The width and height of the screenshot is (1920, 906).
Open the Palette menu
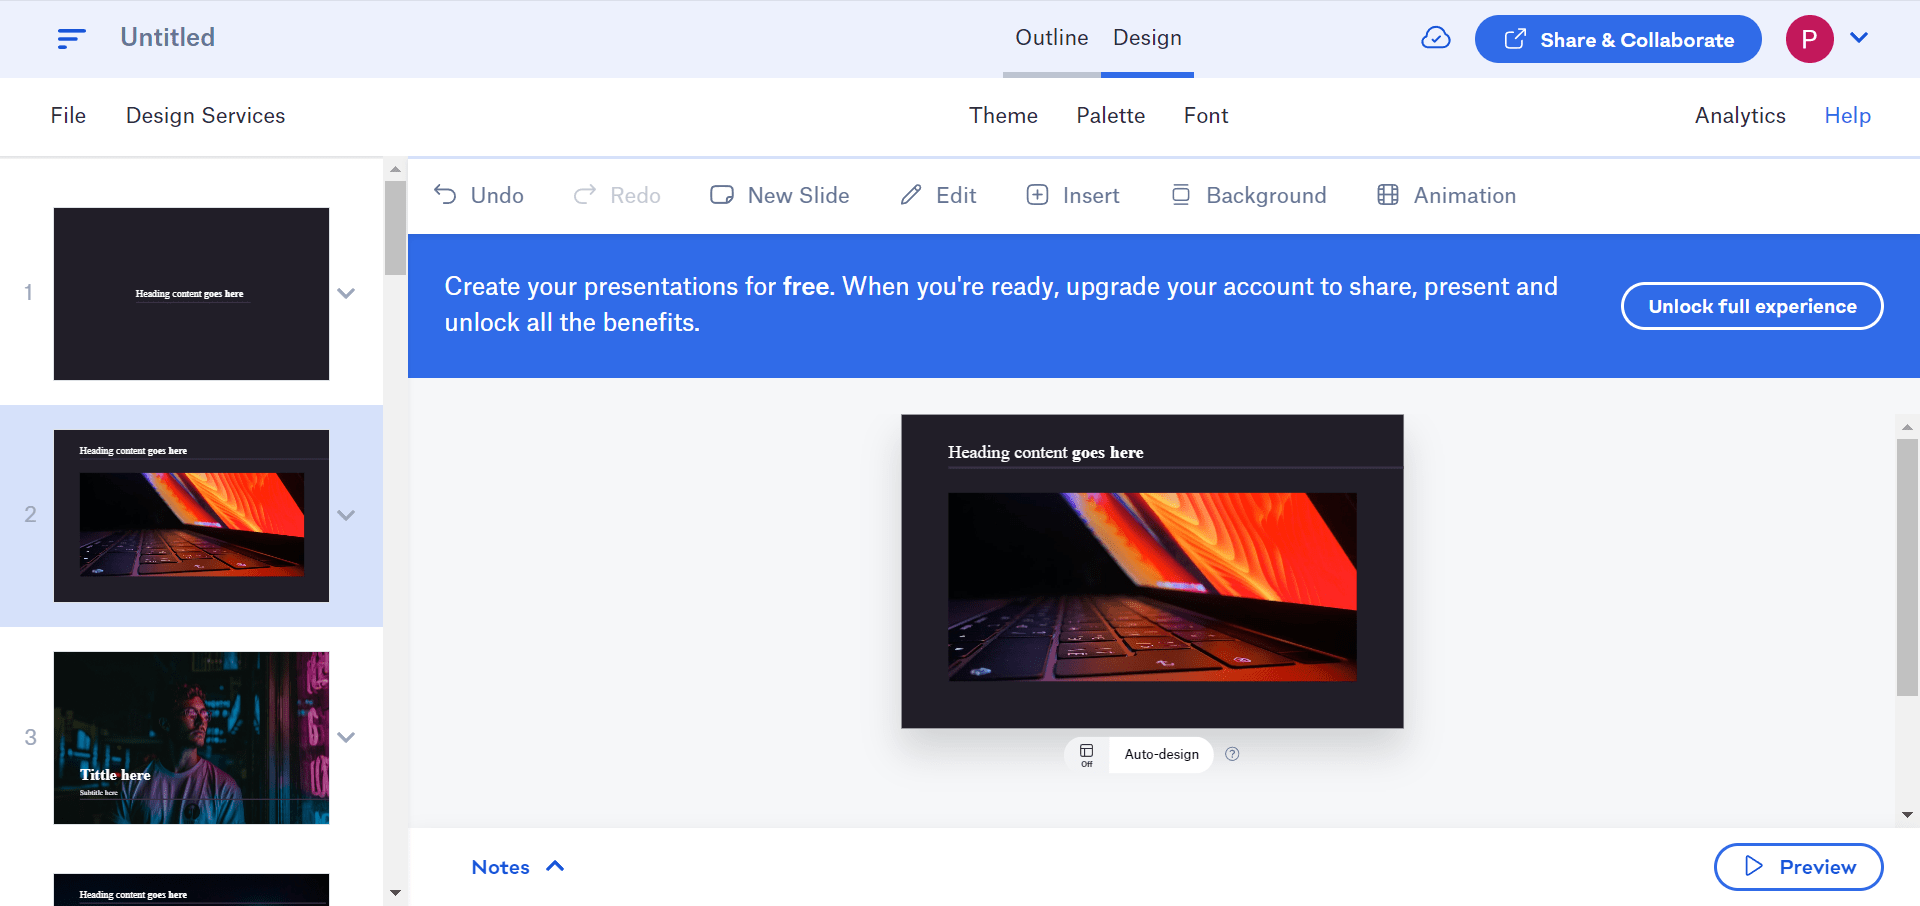(x=1110, y=116)
